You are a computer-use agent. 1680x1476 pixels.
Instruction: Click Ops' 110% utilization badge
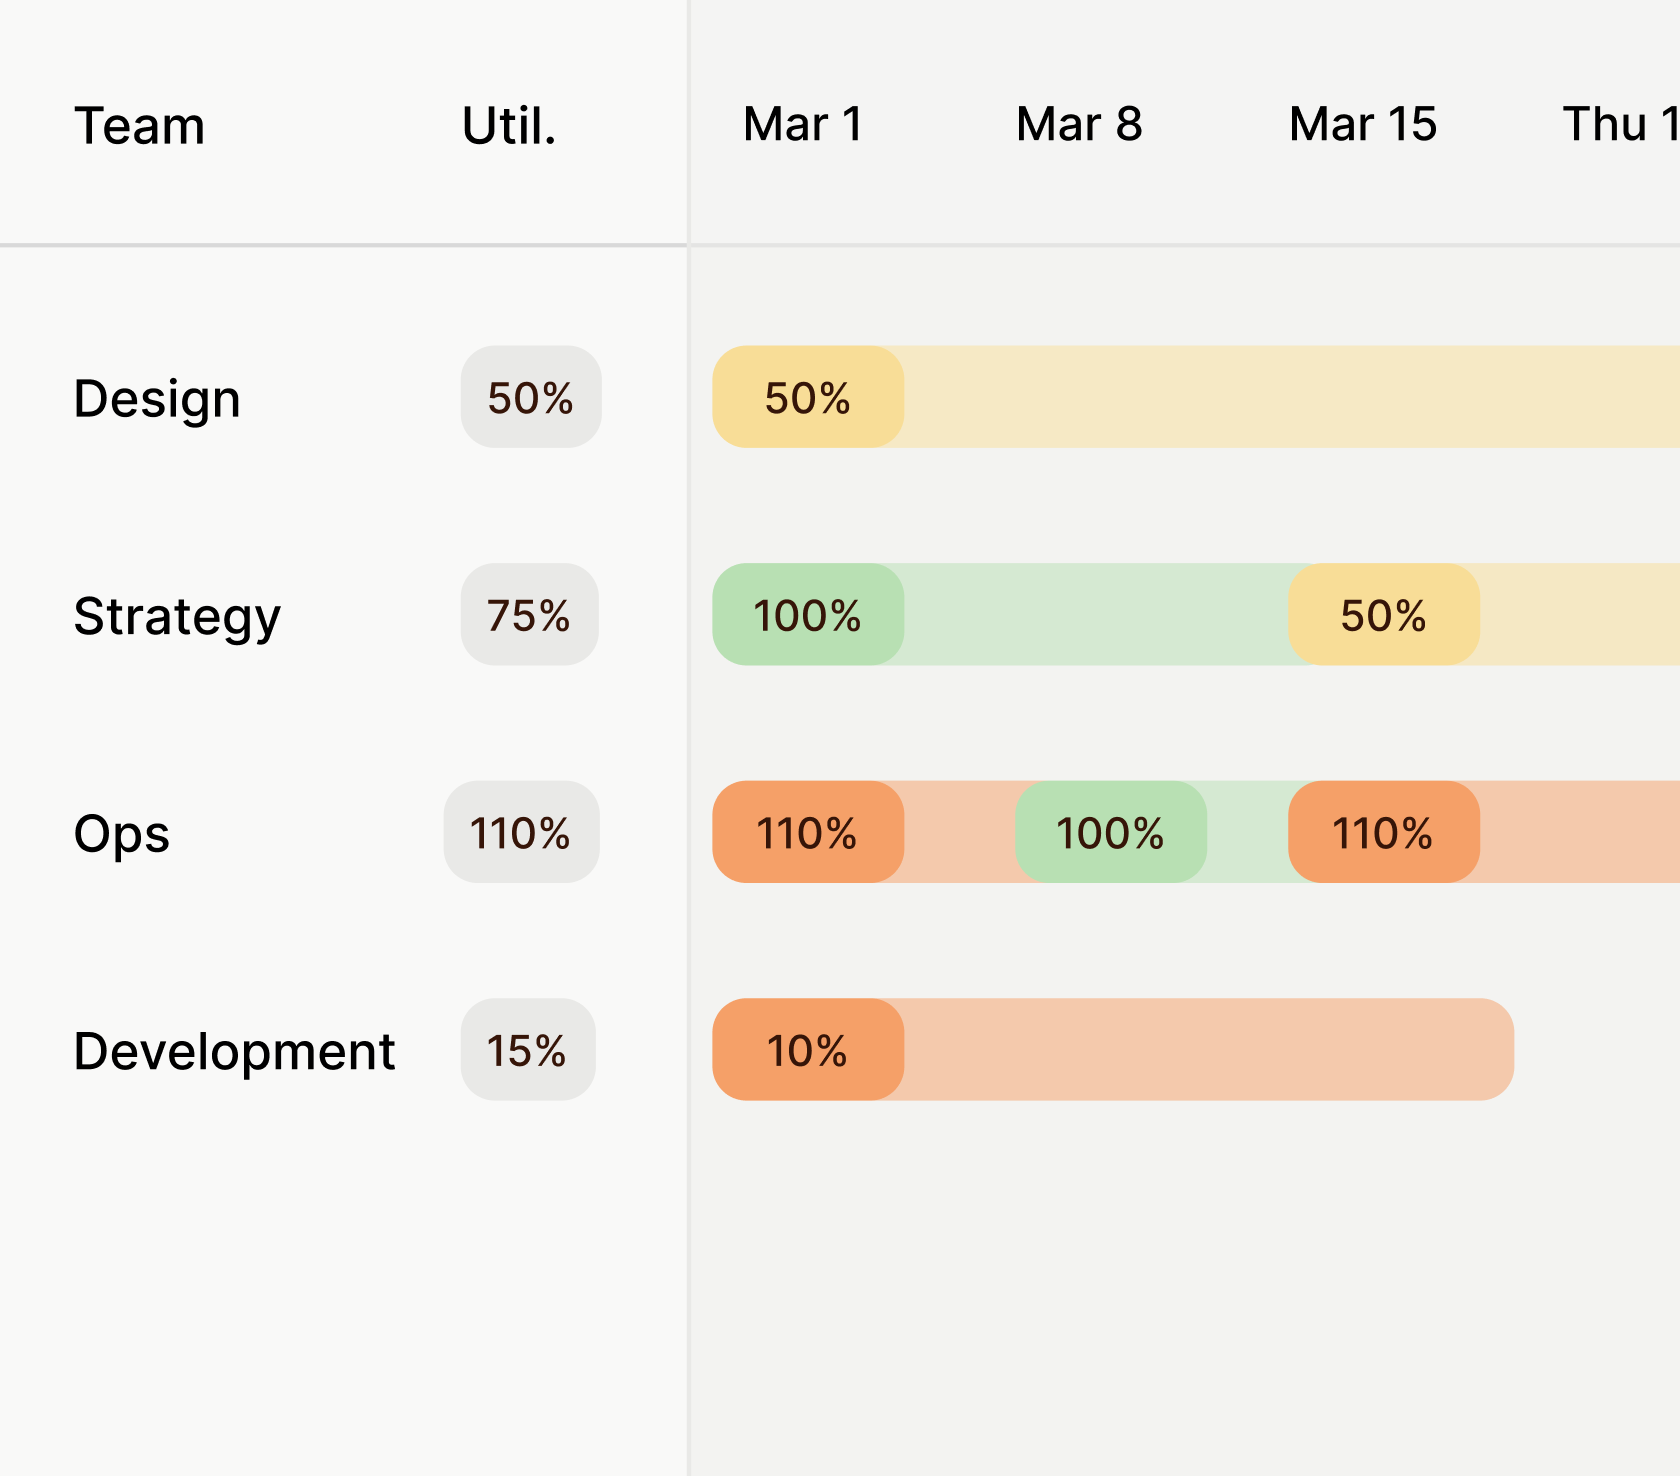521,832
